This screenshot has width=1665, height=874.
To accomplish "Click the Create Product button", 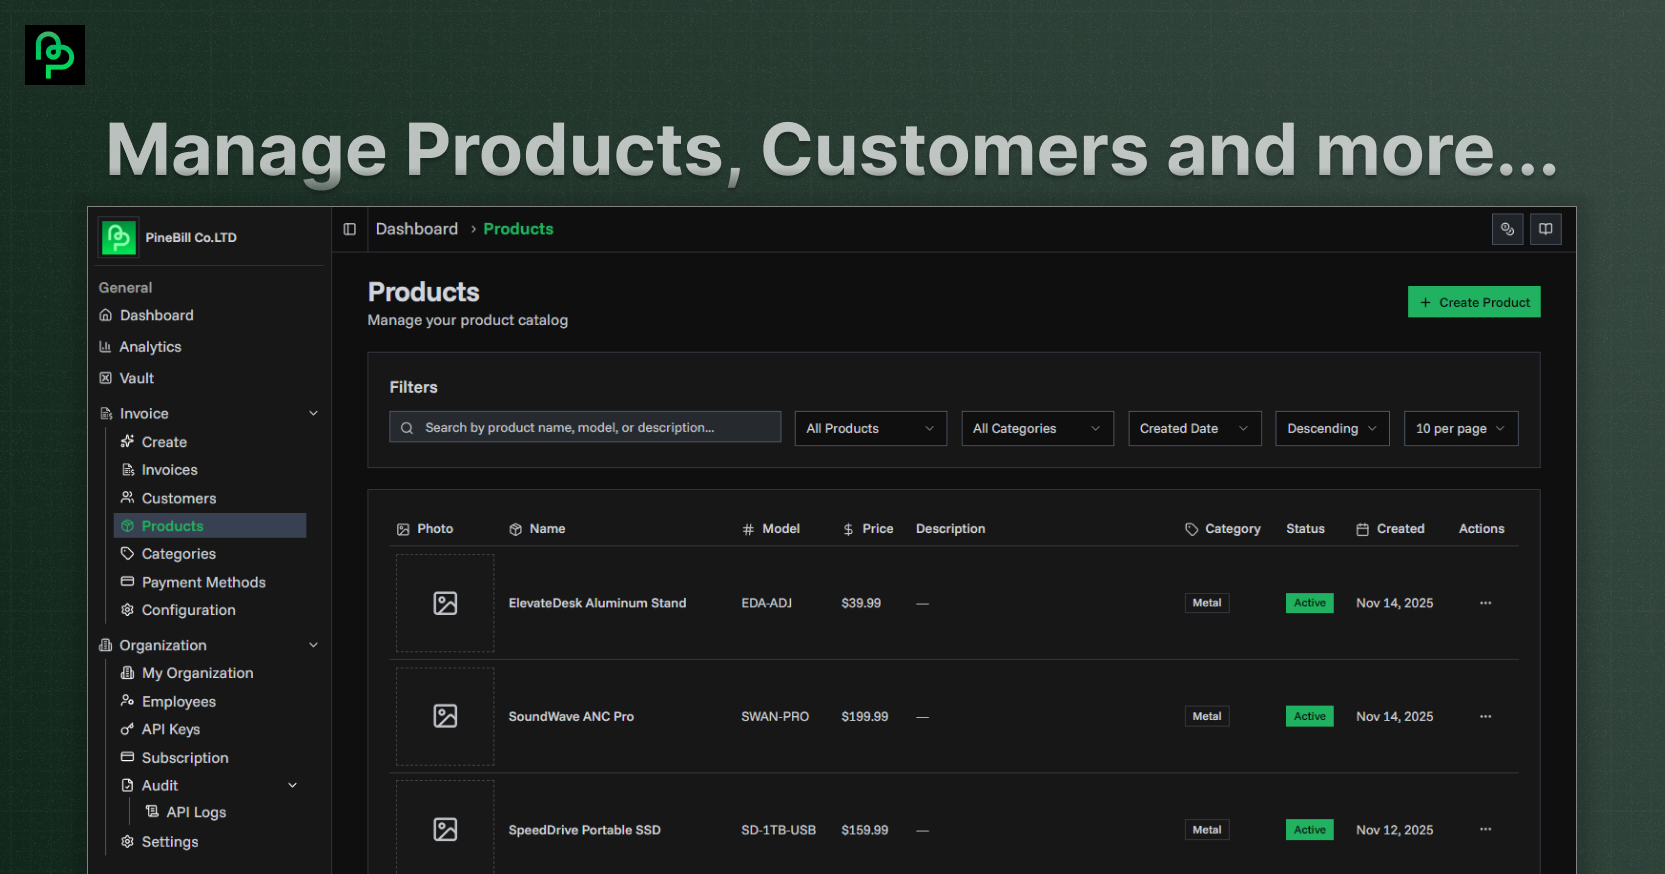I will point(1473,302).
